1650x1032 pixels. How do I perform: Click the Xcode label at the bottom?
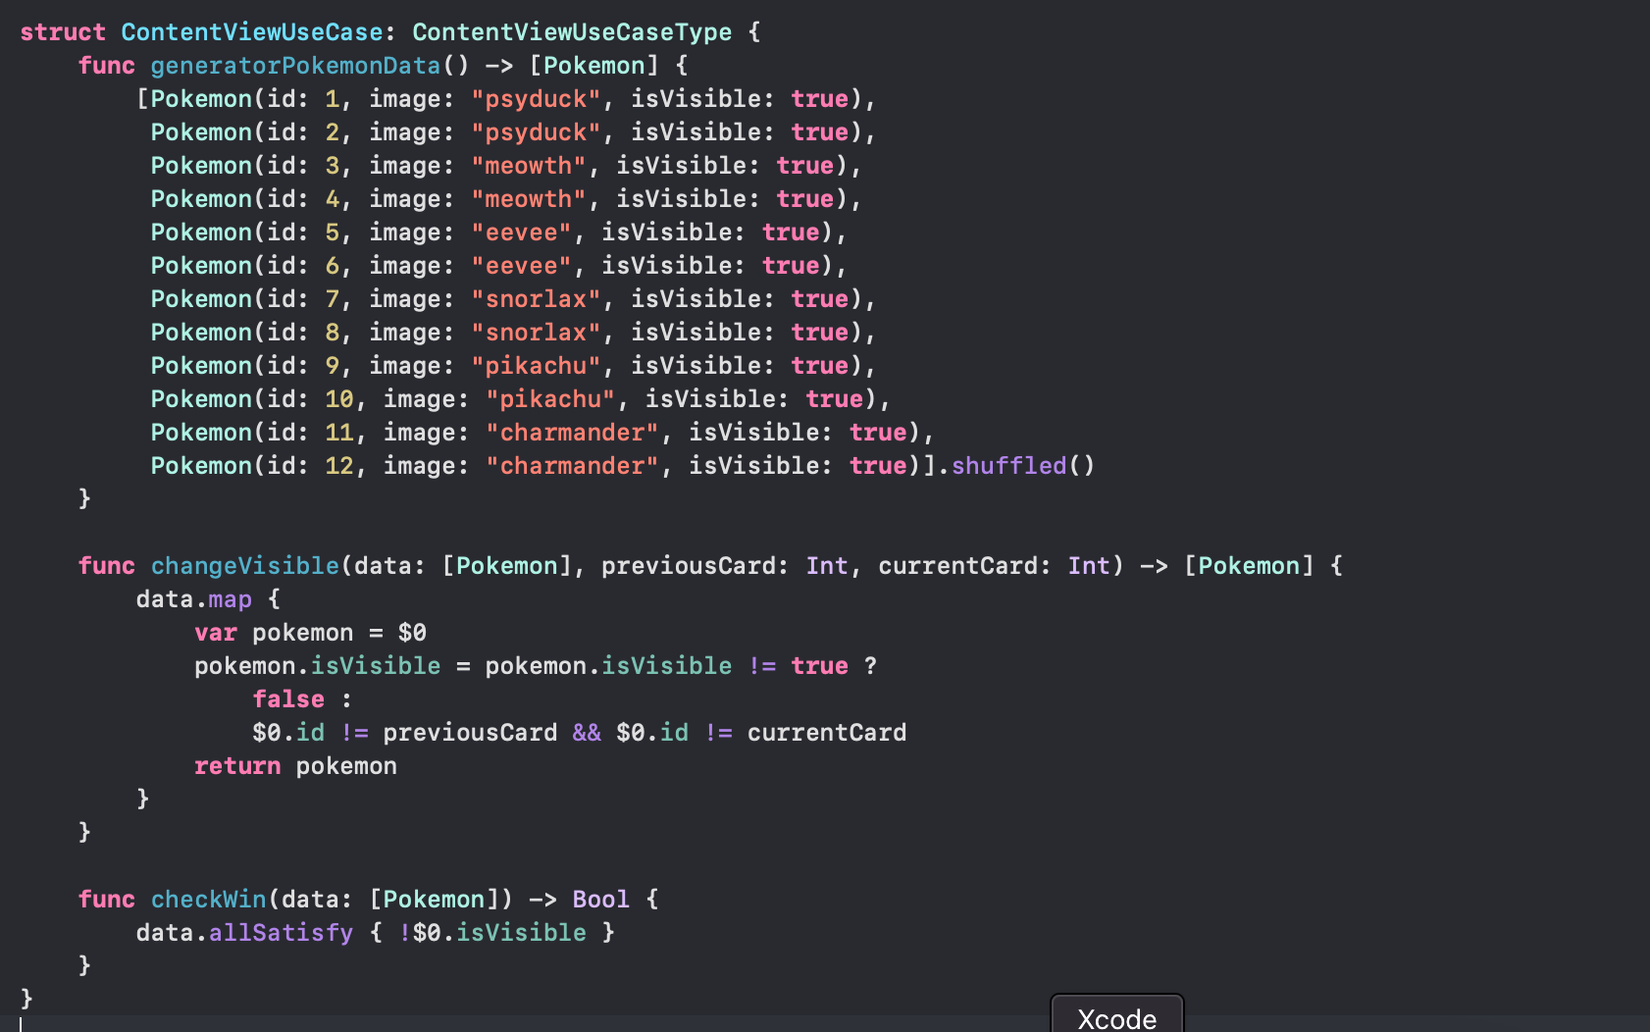(1116, 1018)
